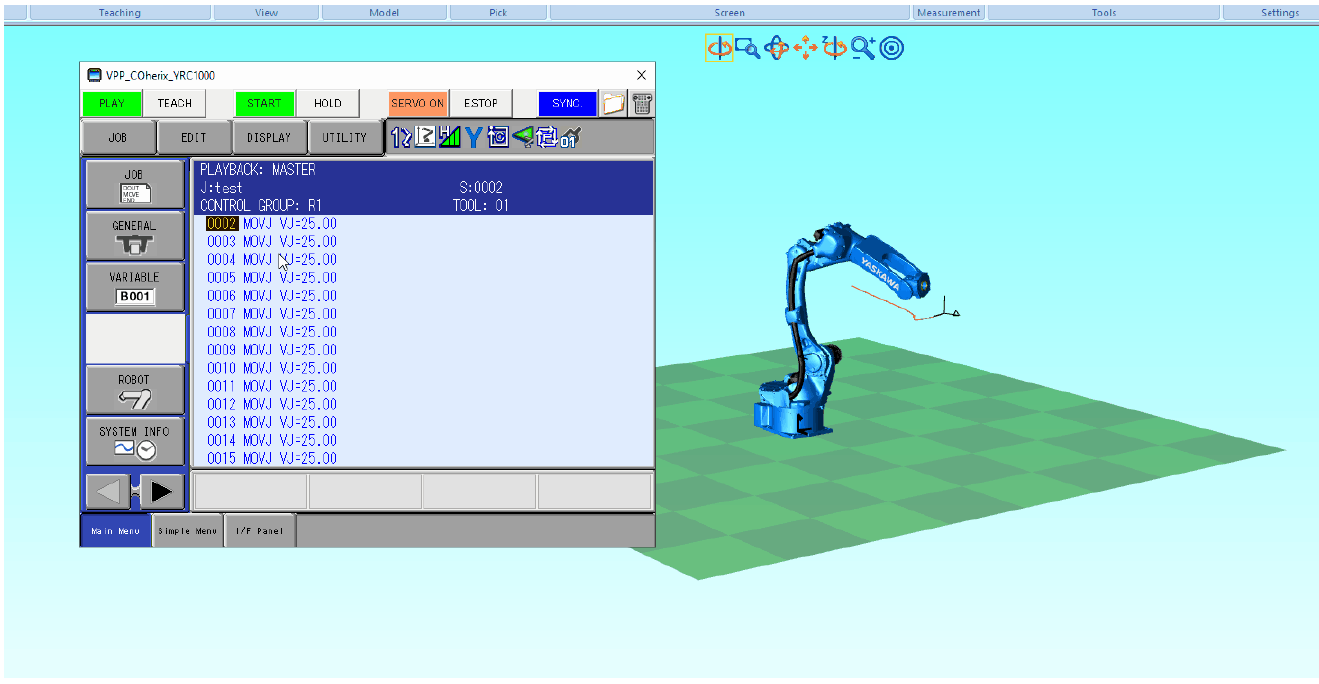1319x684 pixels.
Task: Select the pan view arrows tool
Action: point(805,48)
